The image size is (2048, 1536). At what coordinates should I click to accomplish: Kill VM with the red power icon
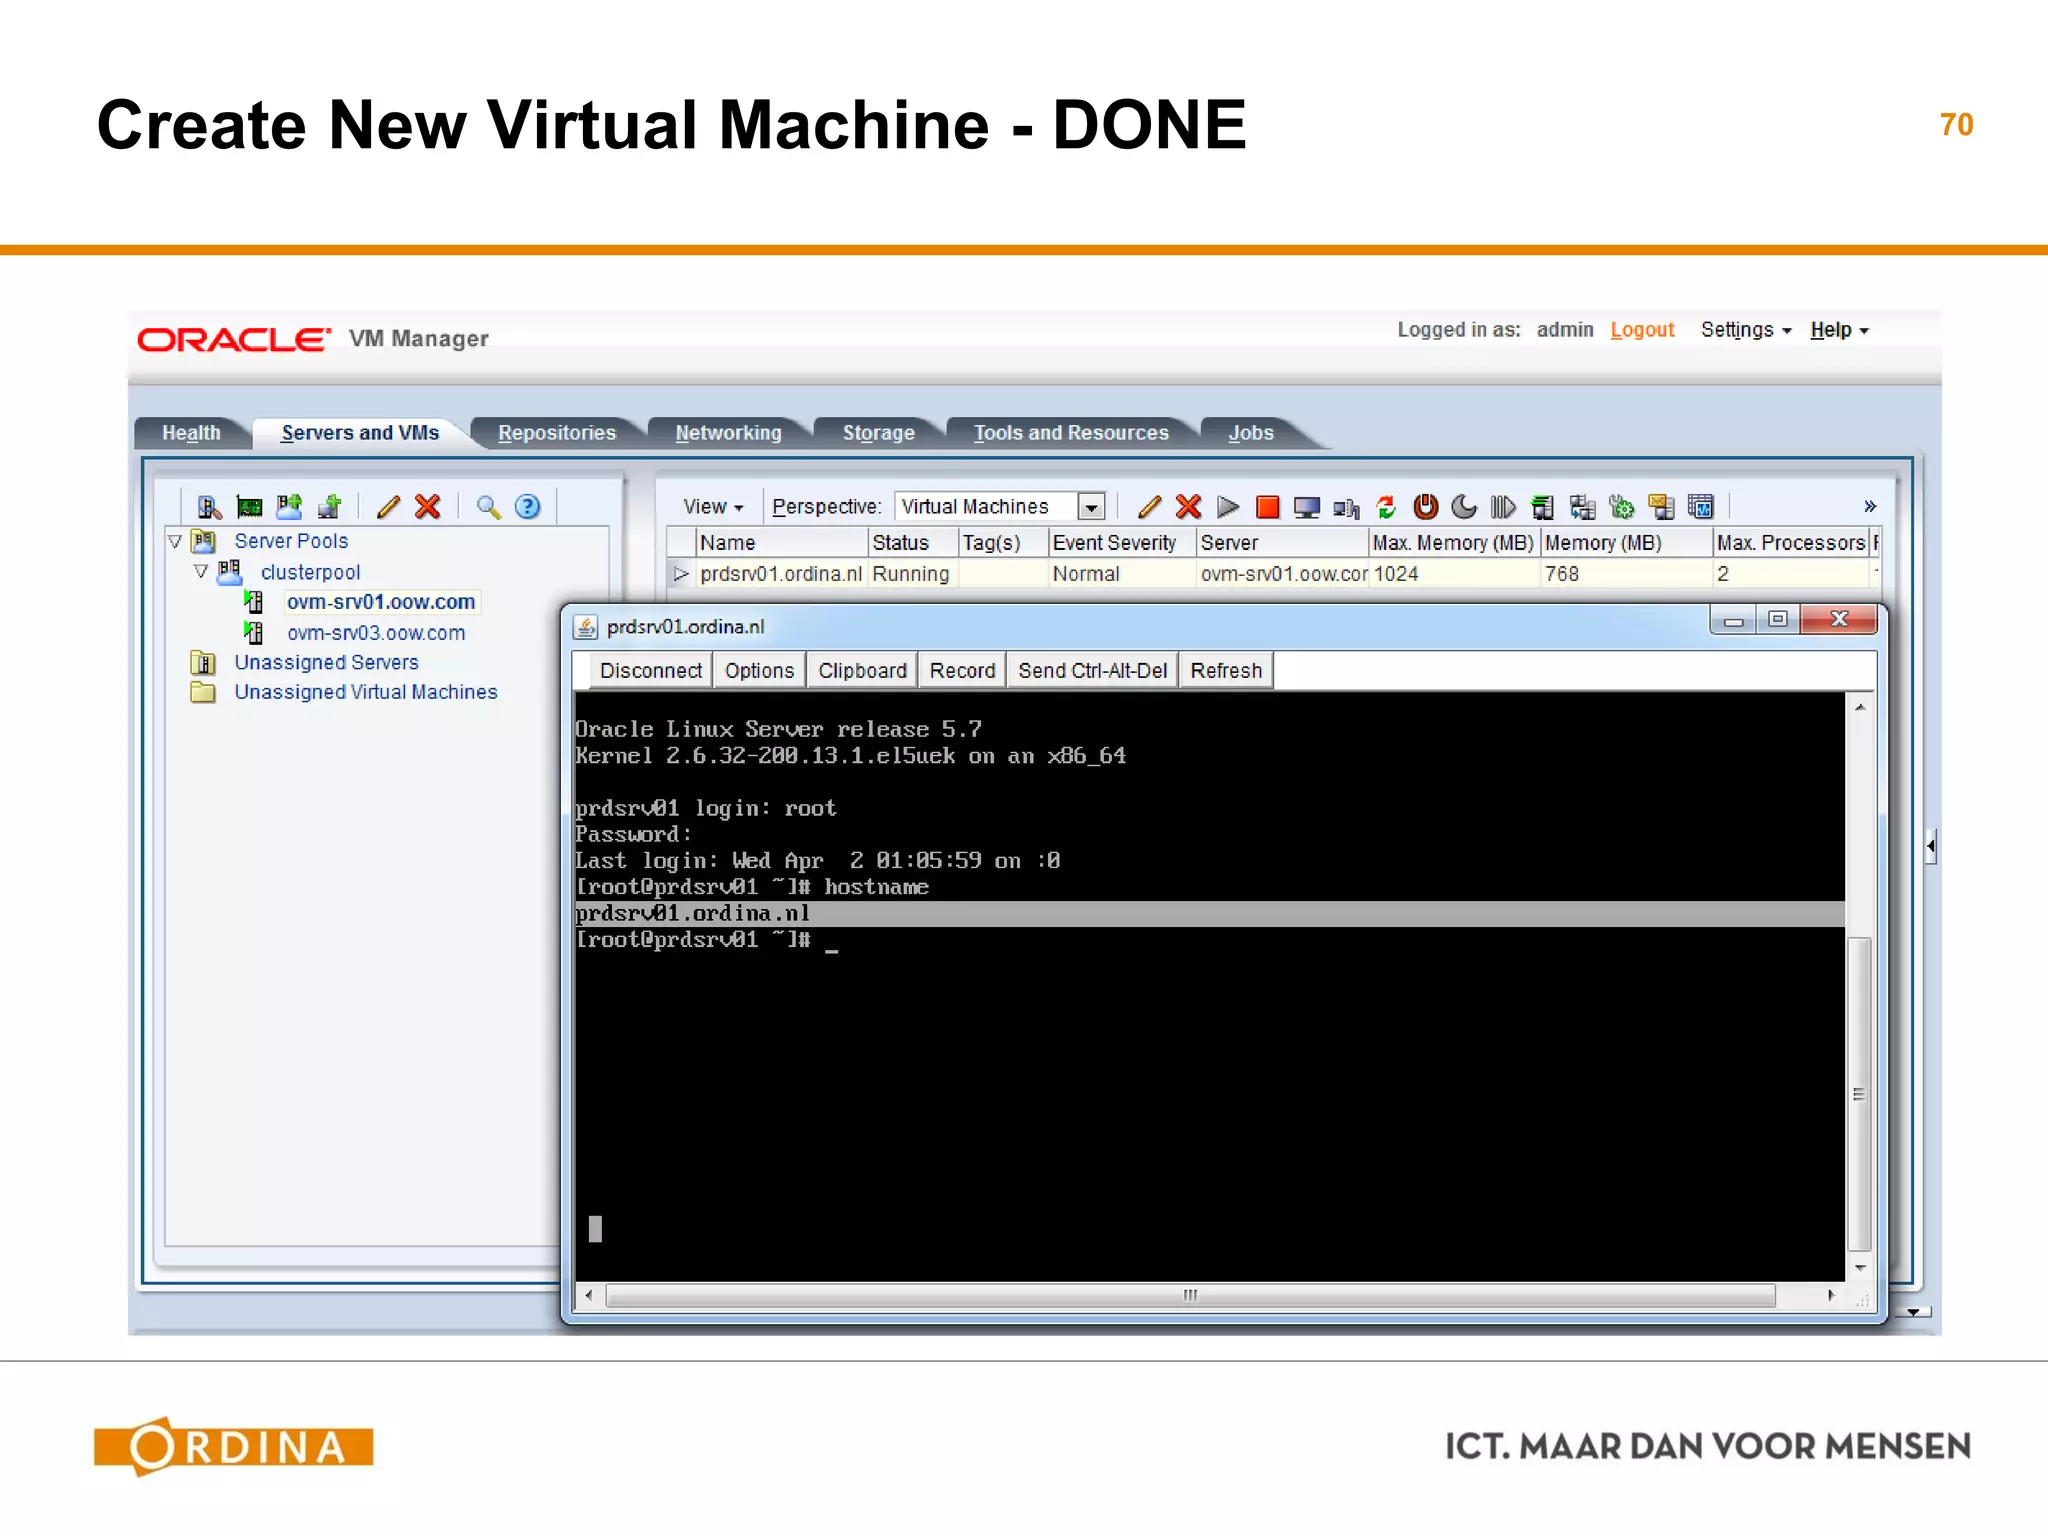point(1425,507)
